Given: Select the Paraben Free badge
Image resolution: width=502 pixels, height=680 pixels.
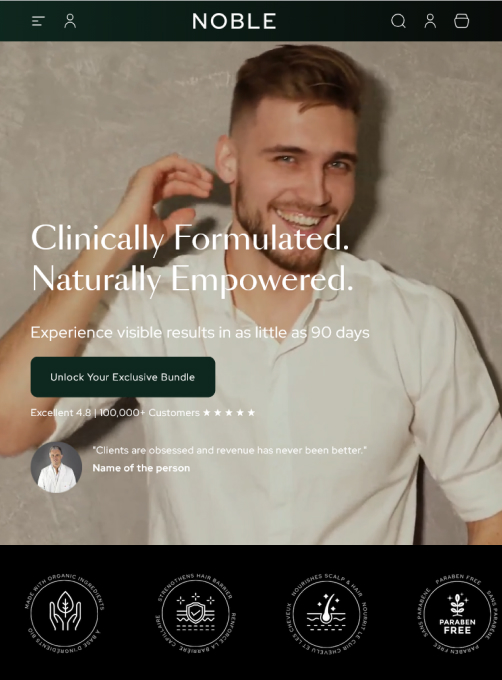Looking at the screenshot, I should tap(457, 613).
